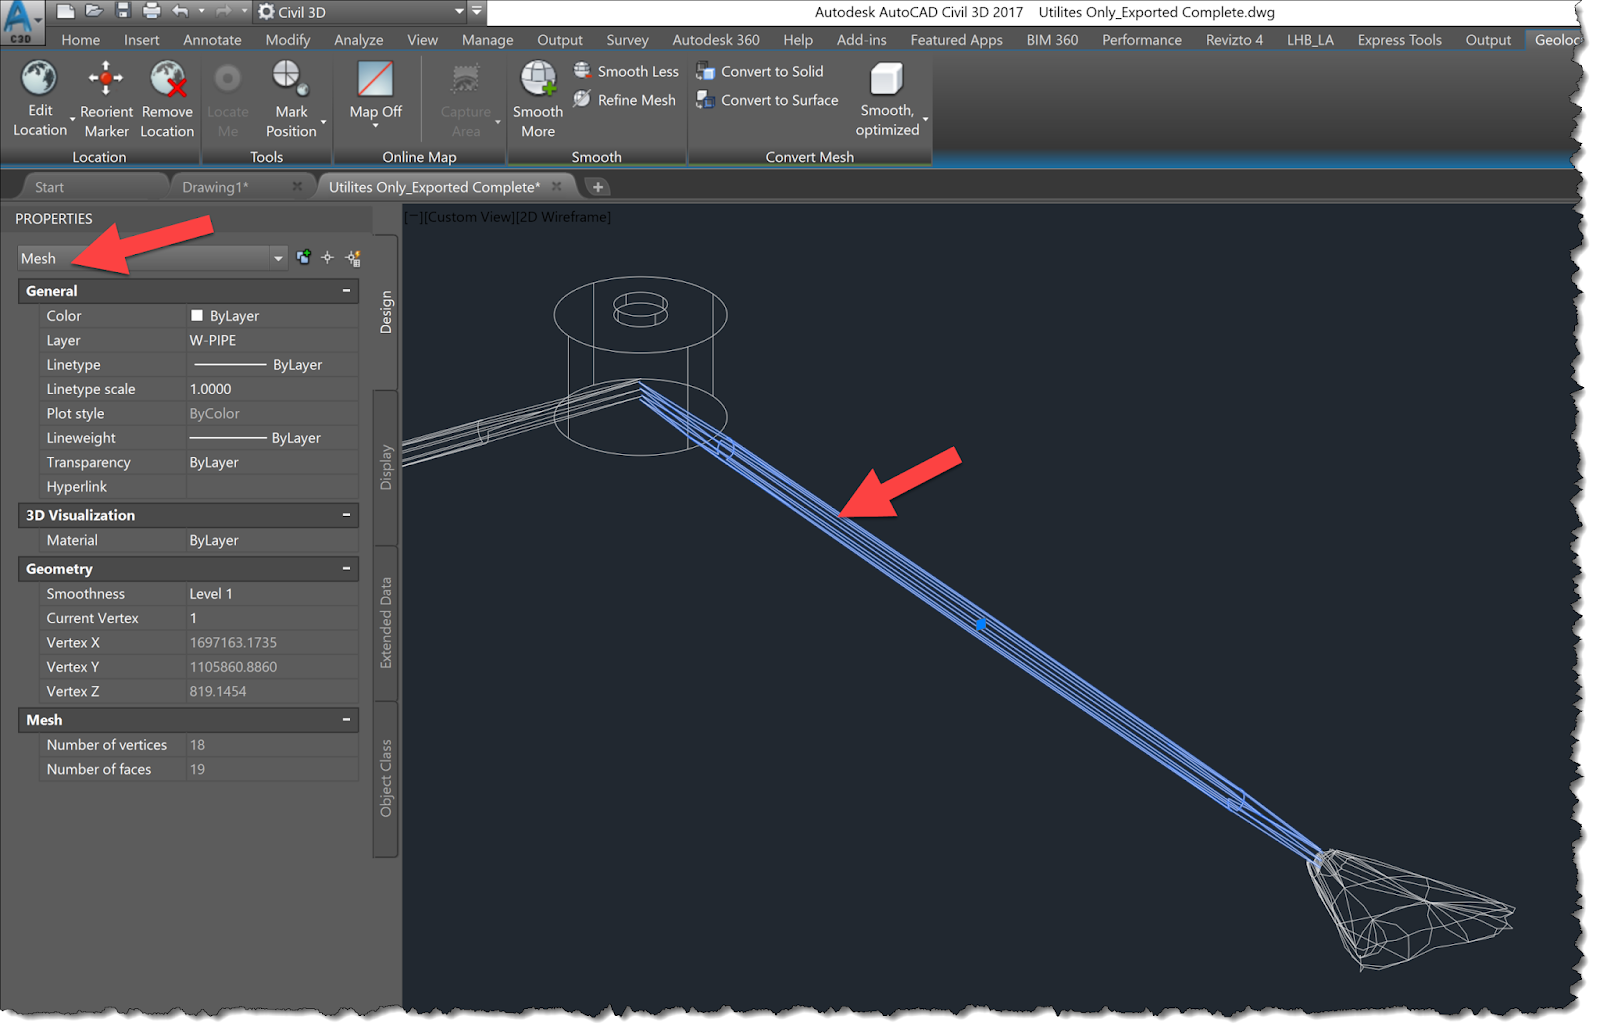Expand the Online Map panel title
Screen dimensions: 1600x1034
(x=419, y=157)
